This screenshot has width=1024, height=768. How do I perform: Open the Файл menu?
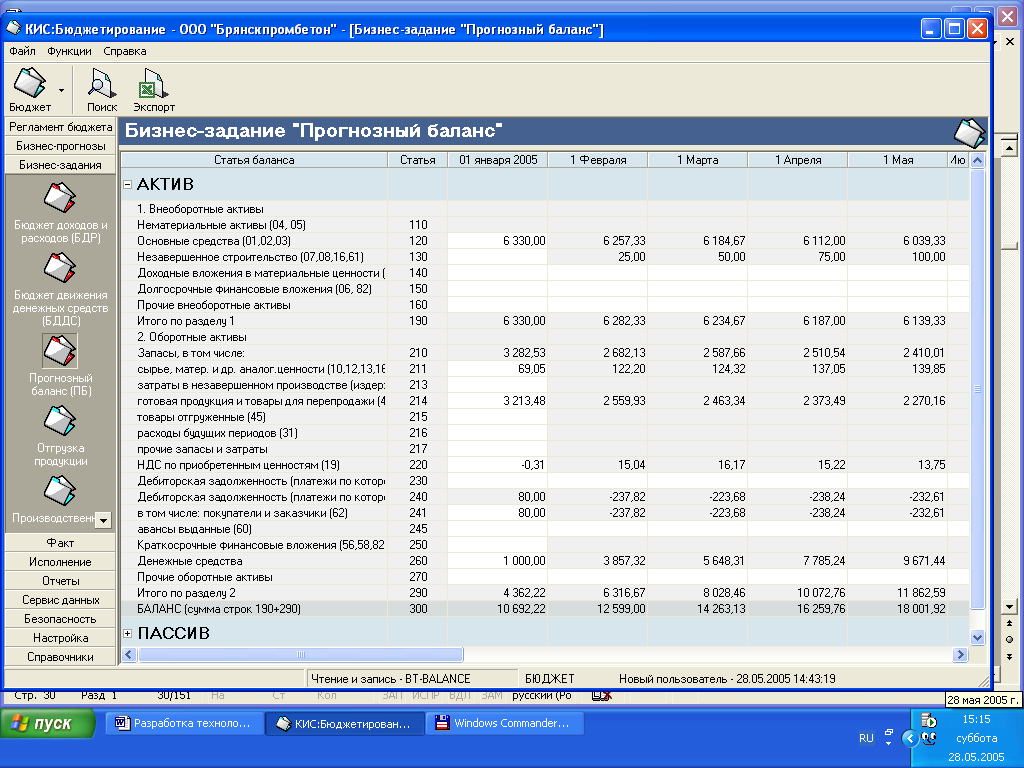[22, 51]
